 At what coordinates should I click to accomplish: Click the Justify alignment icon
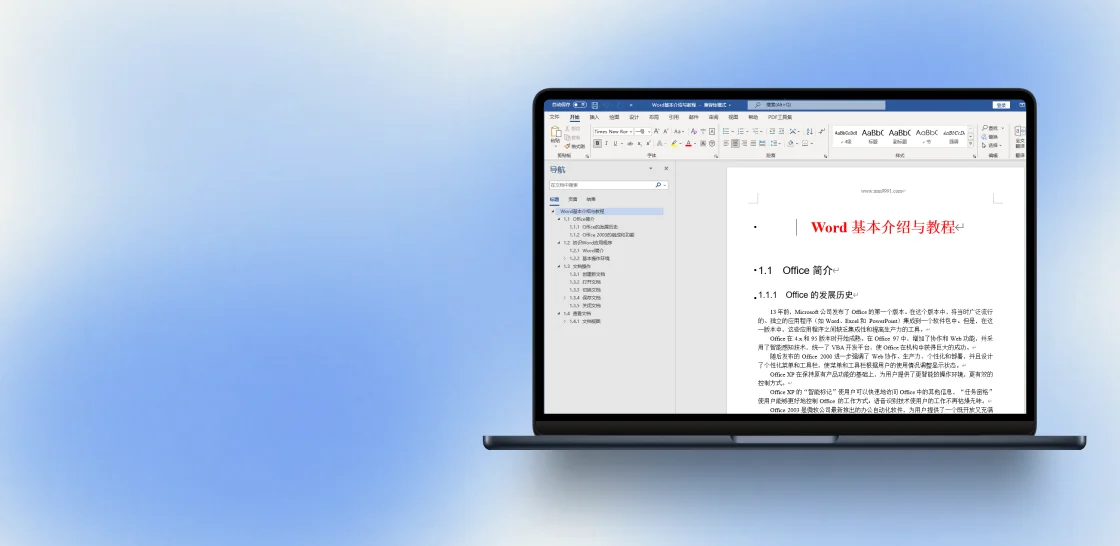coord(753,143)
